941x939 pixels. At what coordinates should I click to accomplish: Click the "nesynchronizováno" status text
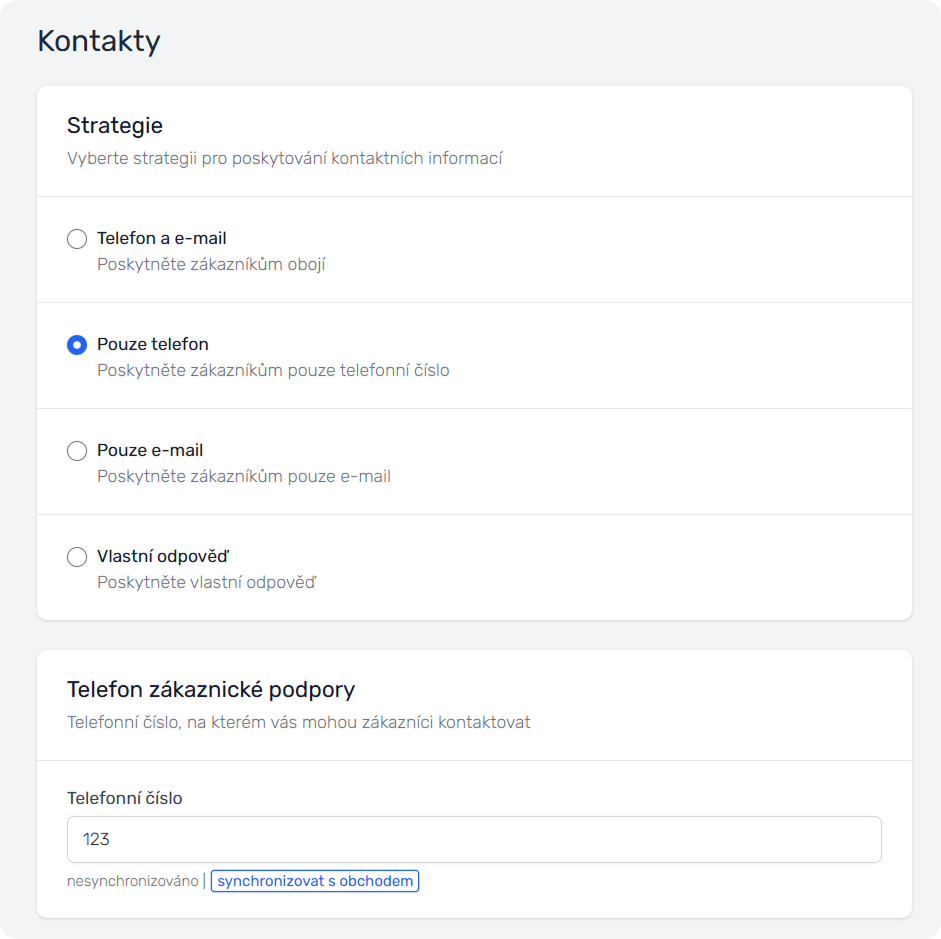pyautogui.click(x=133, y=882)
